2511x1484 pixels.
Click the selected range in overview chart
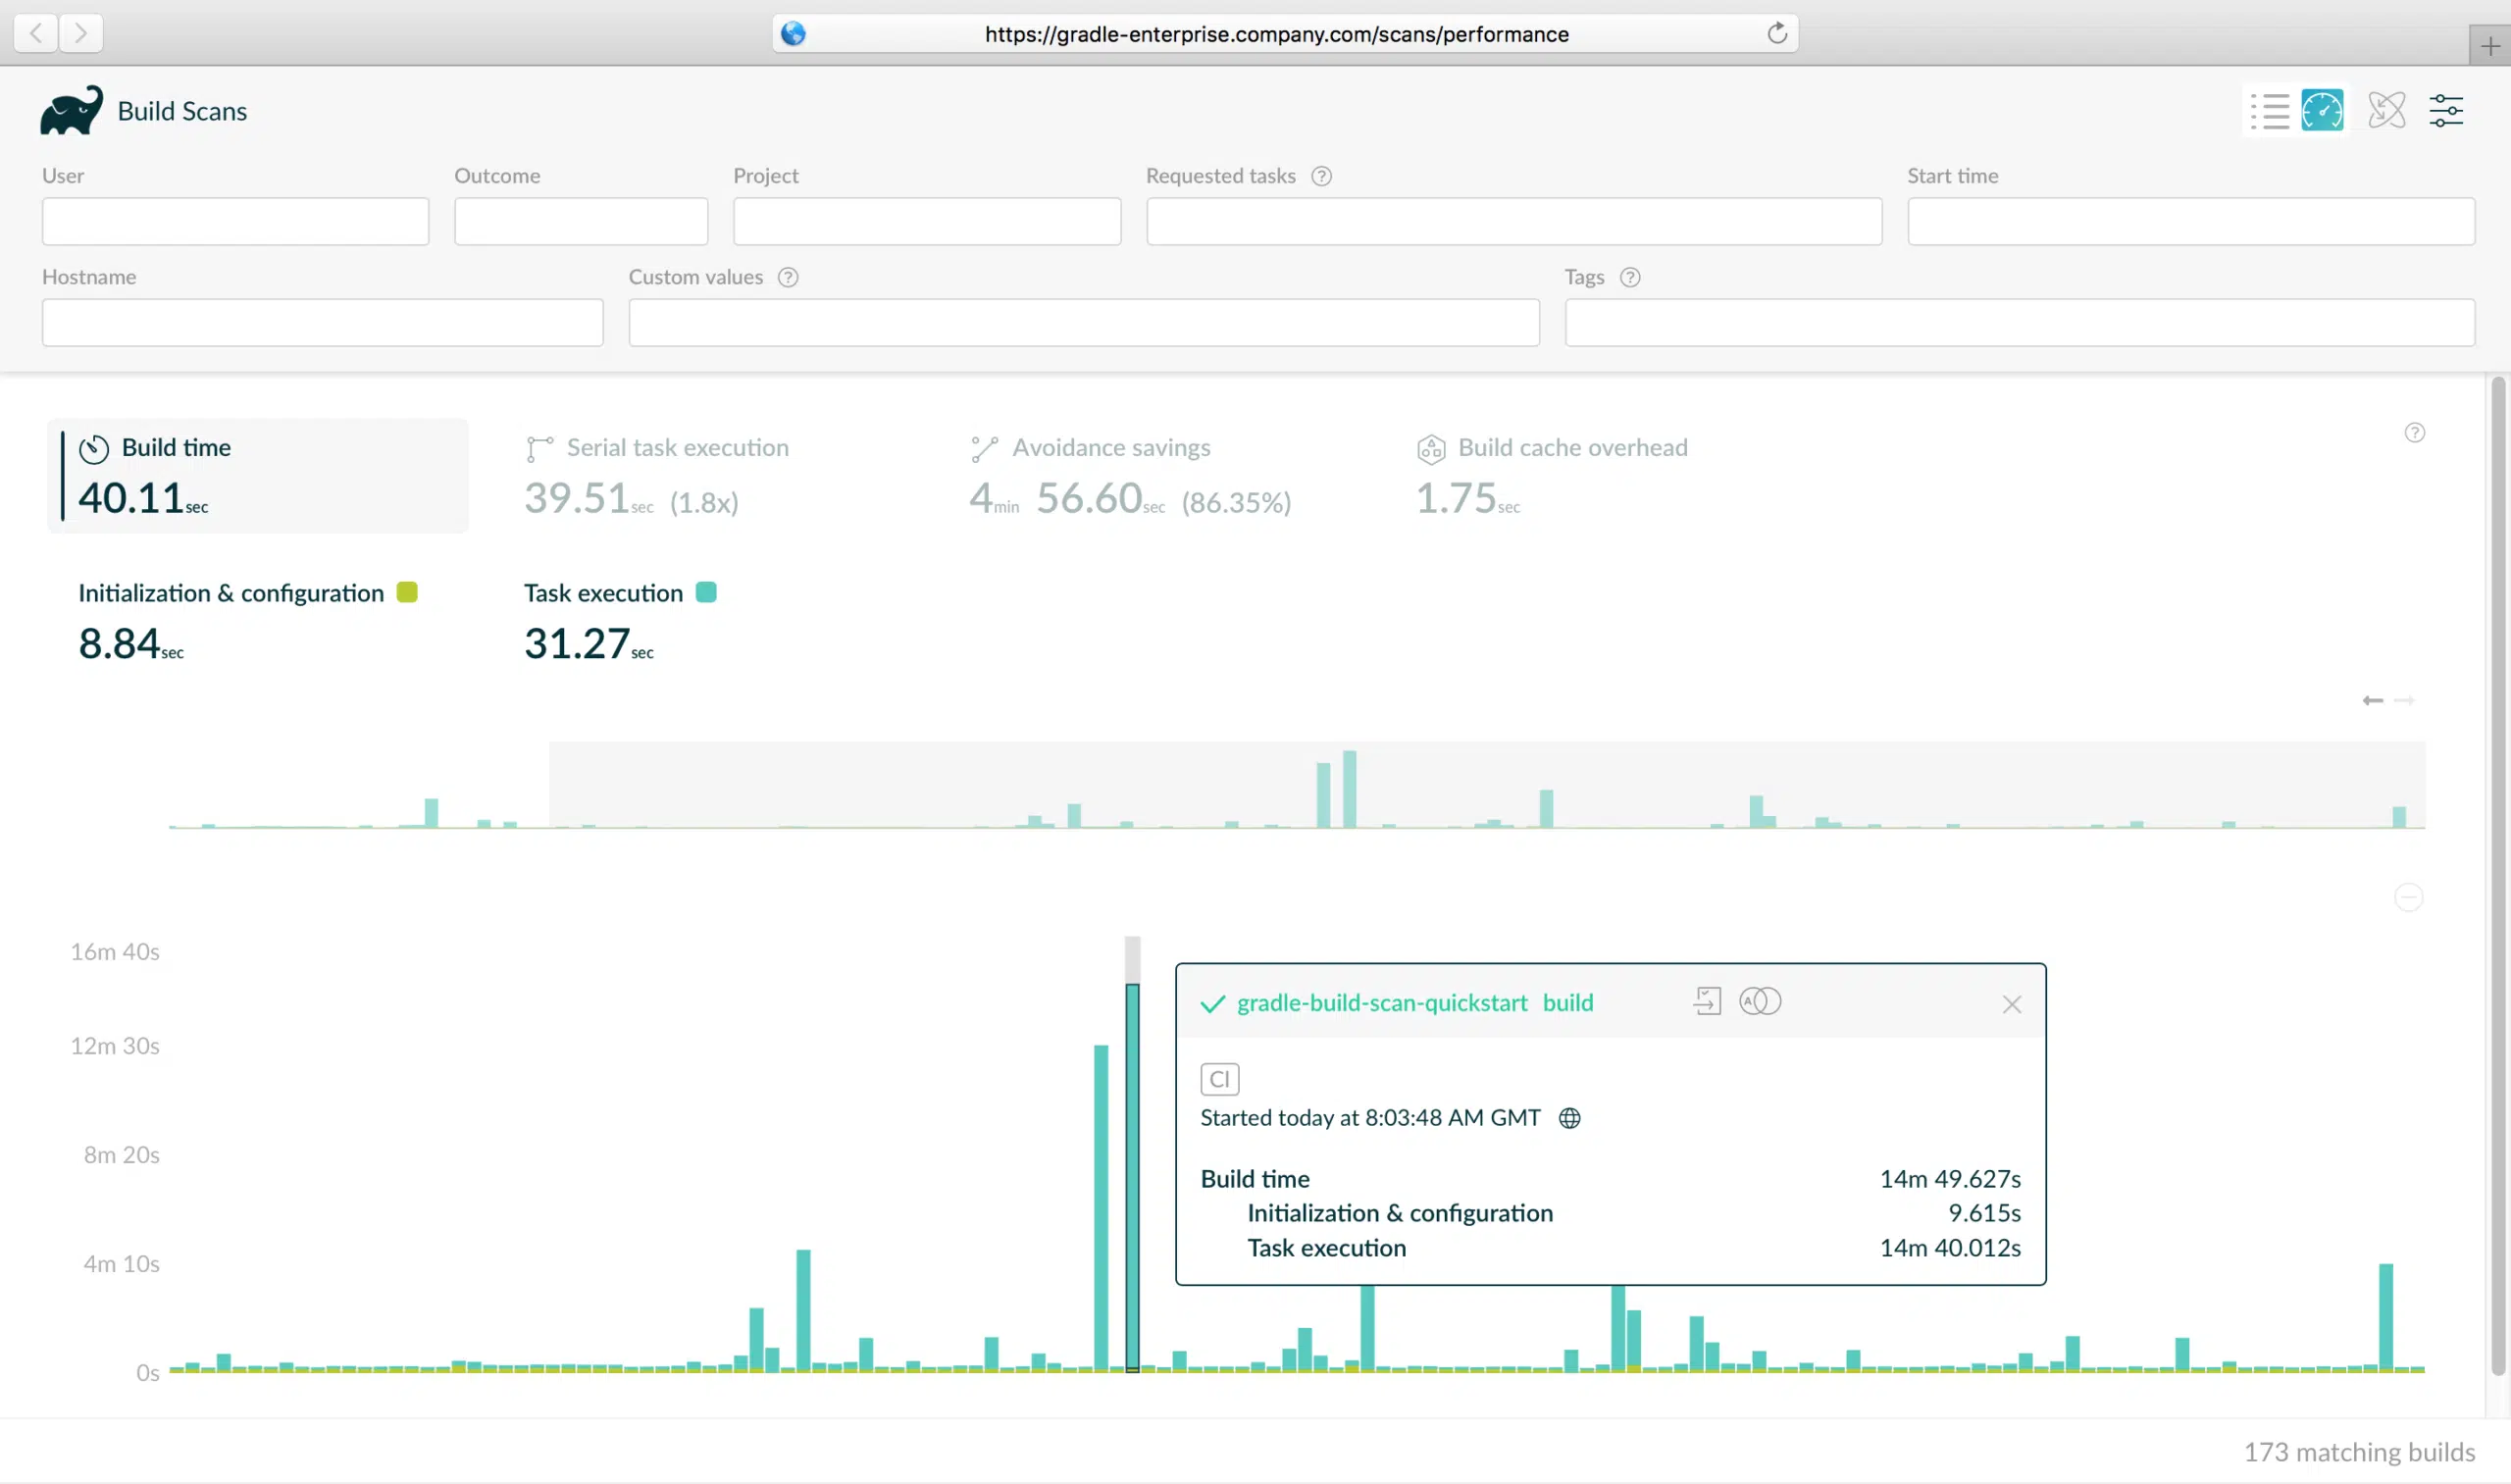1487,785
